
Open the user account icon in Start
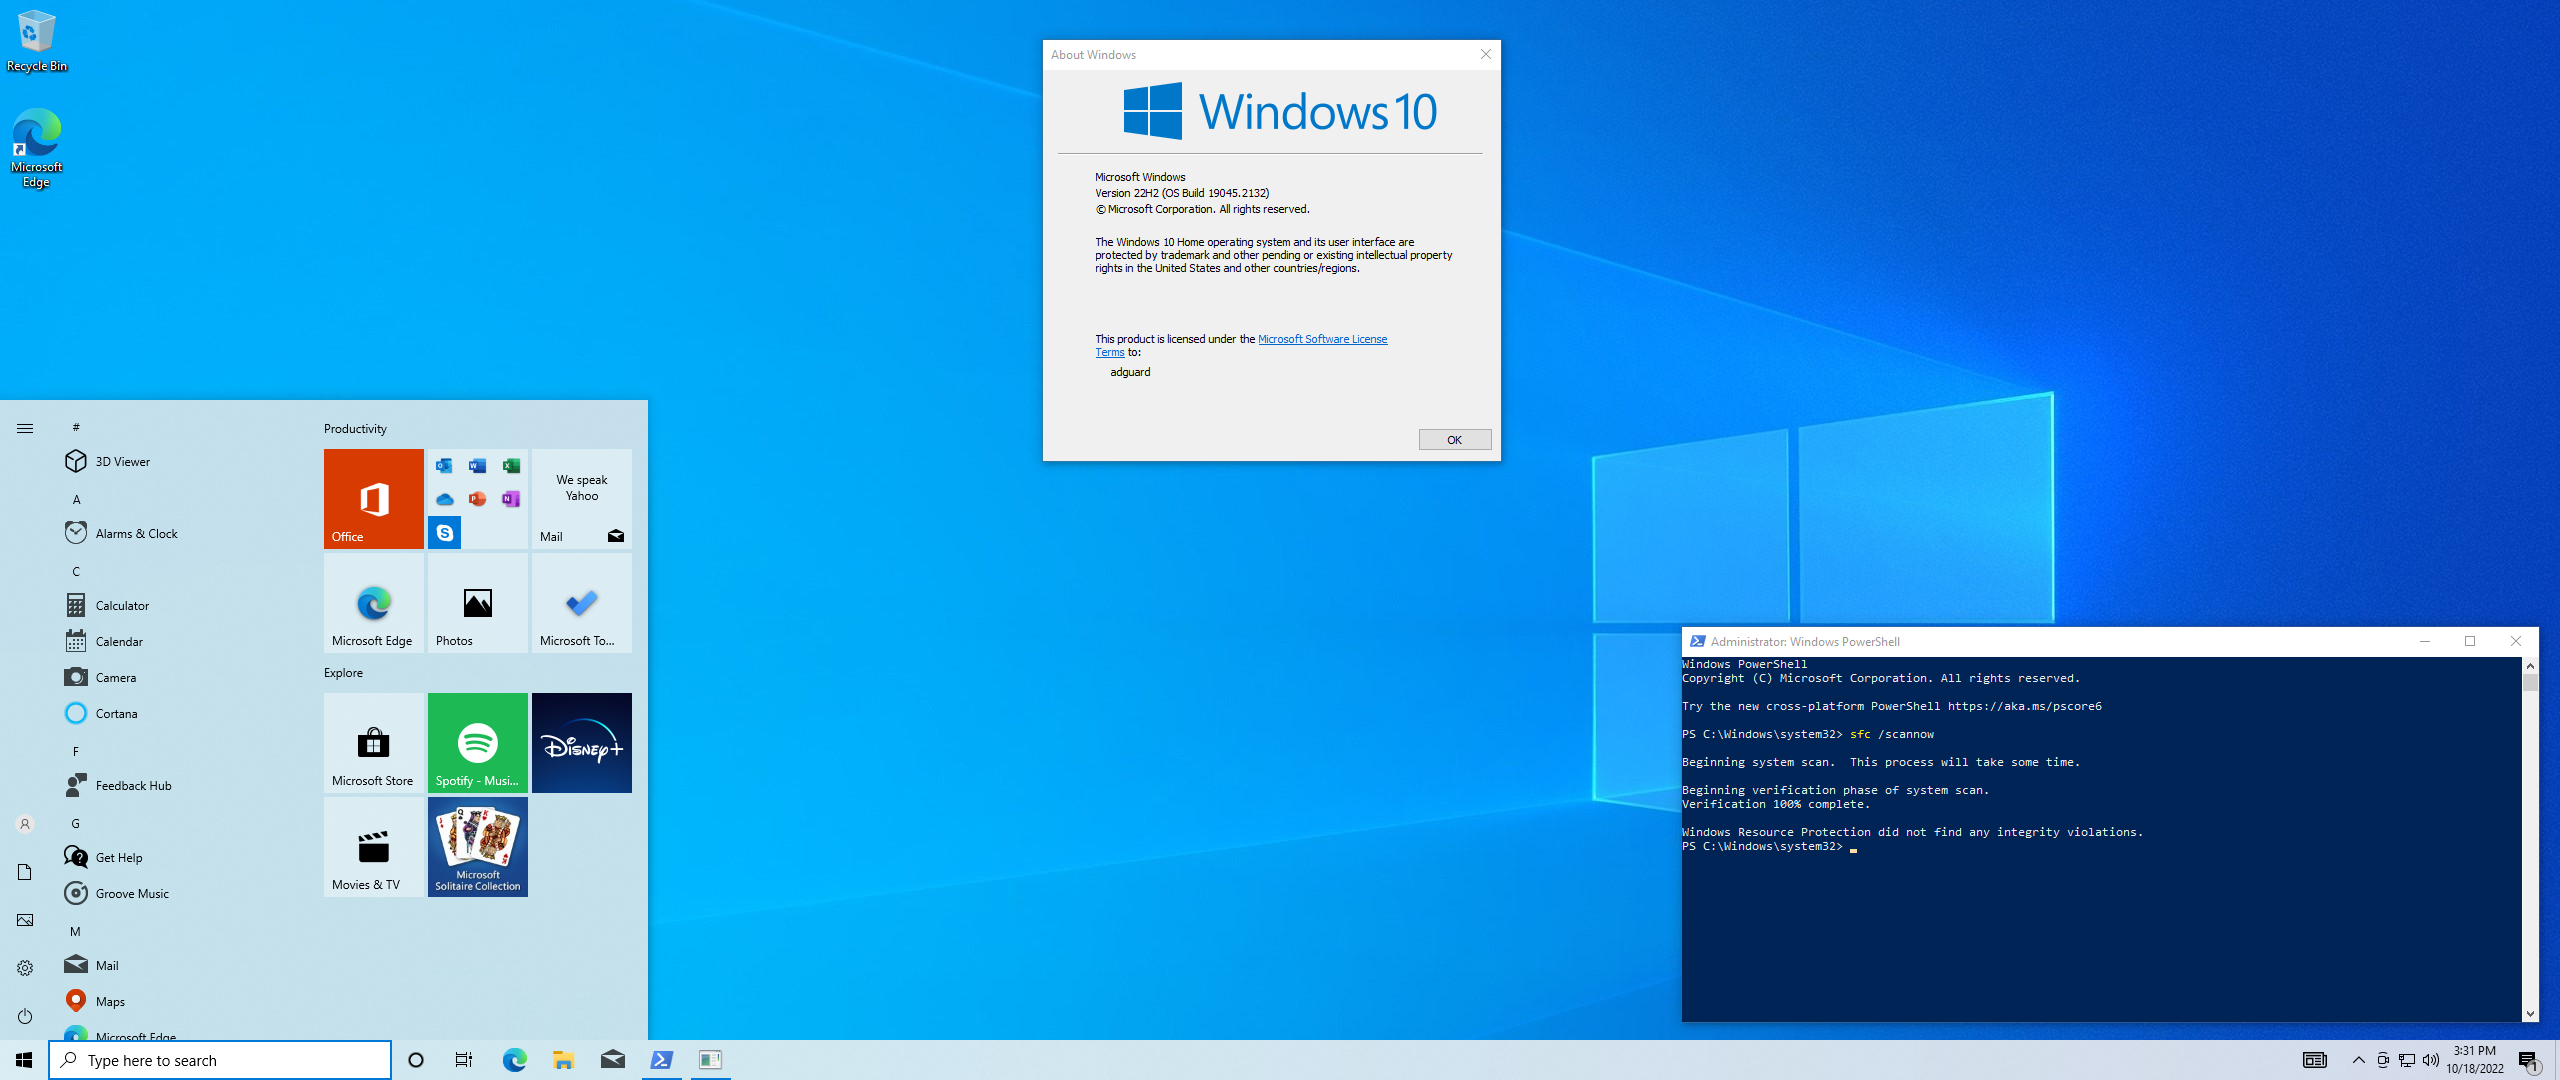click(25, 824)
